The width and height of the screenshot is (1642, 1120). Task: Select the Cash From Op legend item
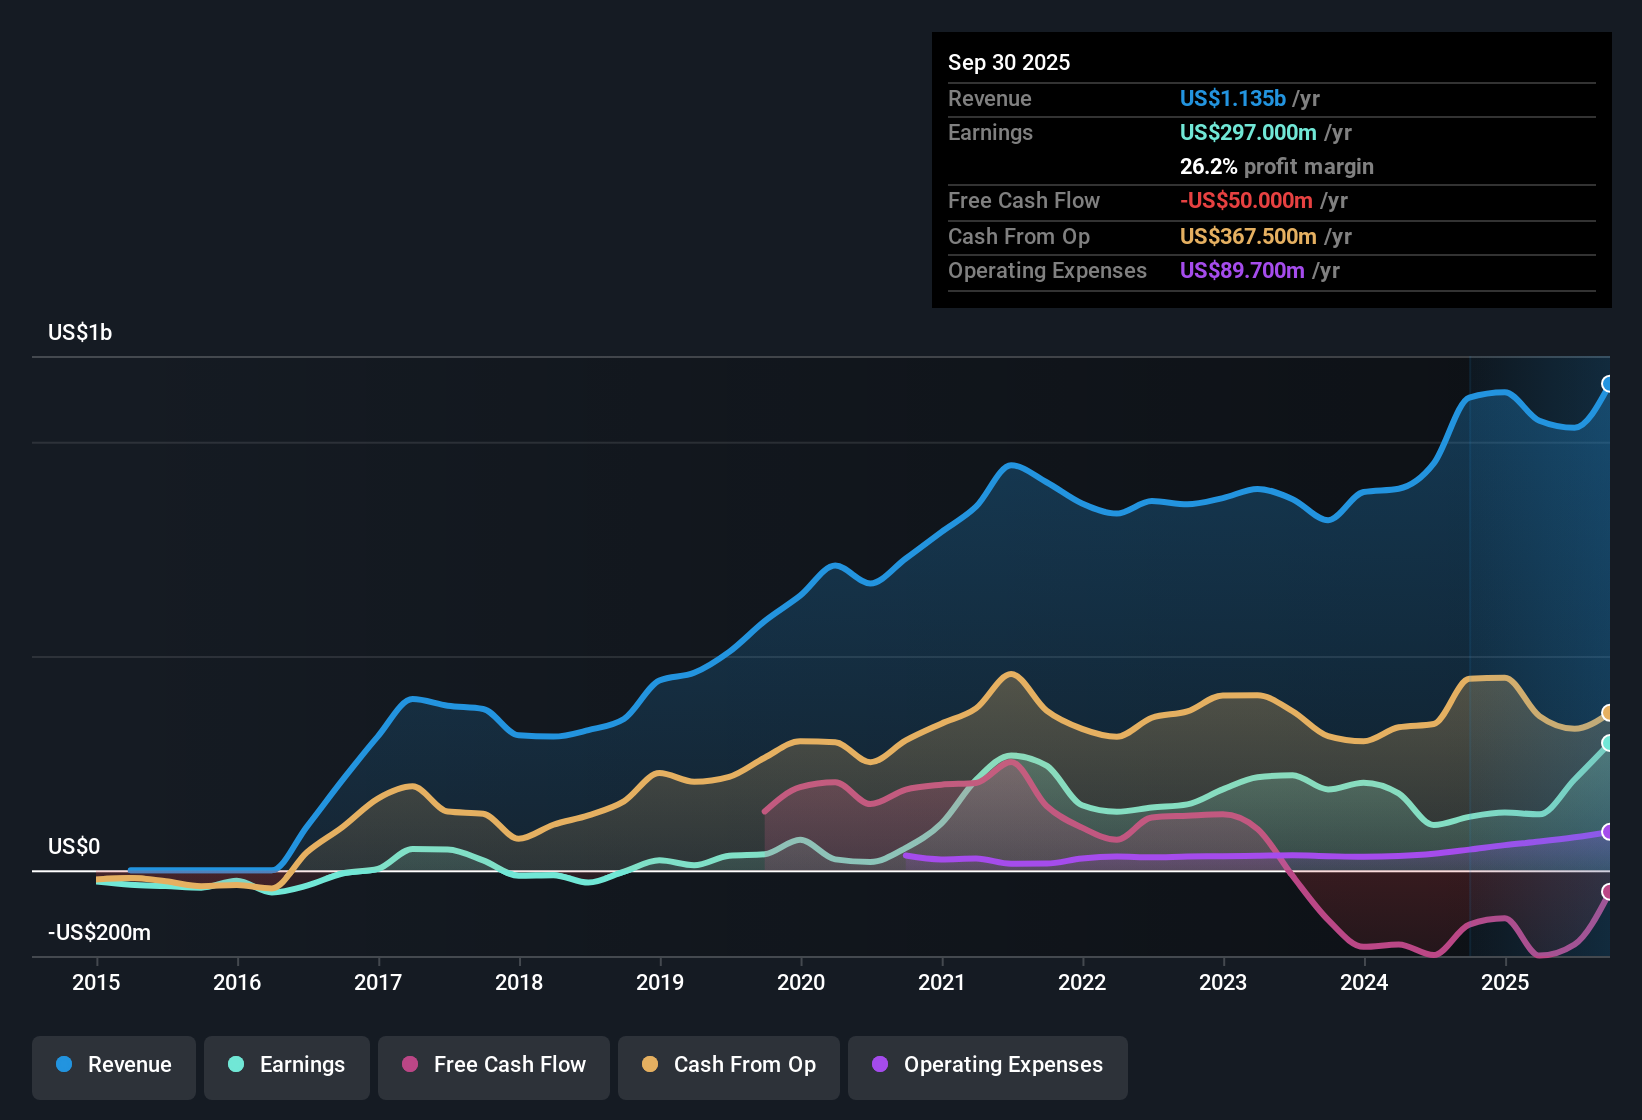[x=728, y=1065]
